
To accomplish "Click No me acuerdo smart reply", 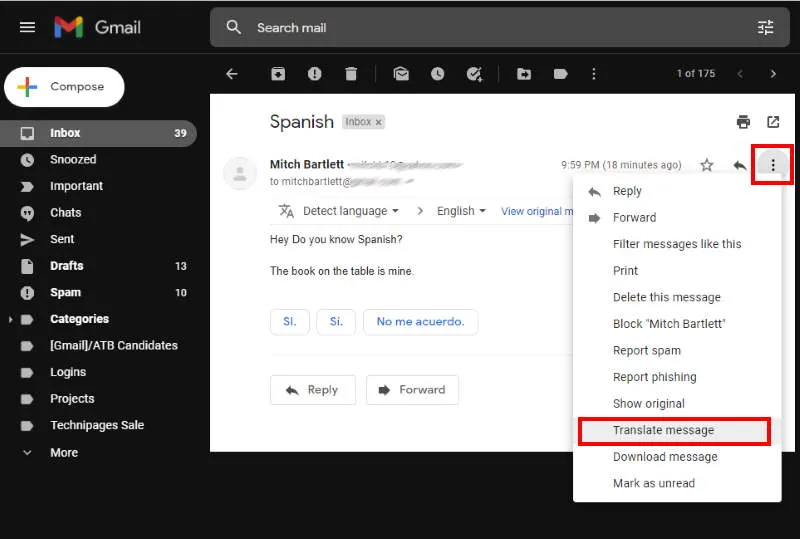I will (x=420, y=322).
